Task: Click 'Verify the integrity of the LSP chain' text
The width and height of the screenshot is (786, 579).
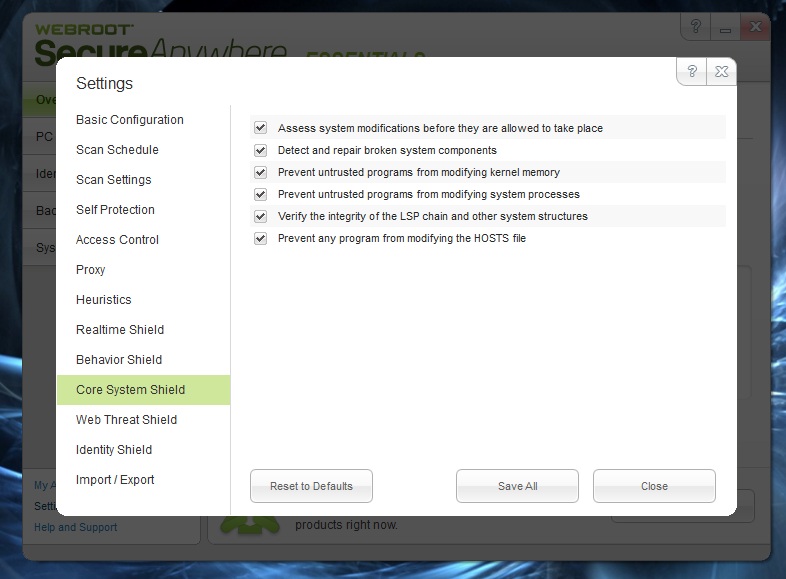Action: tap(433, 216)
